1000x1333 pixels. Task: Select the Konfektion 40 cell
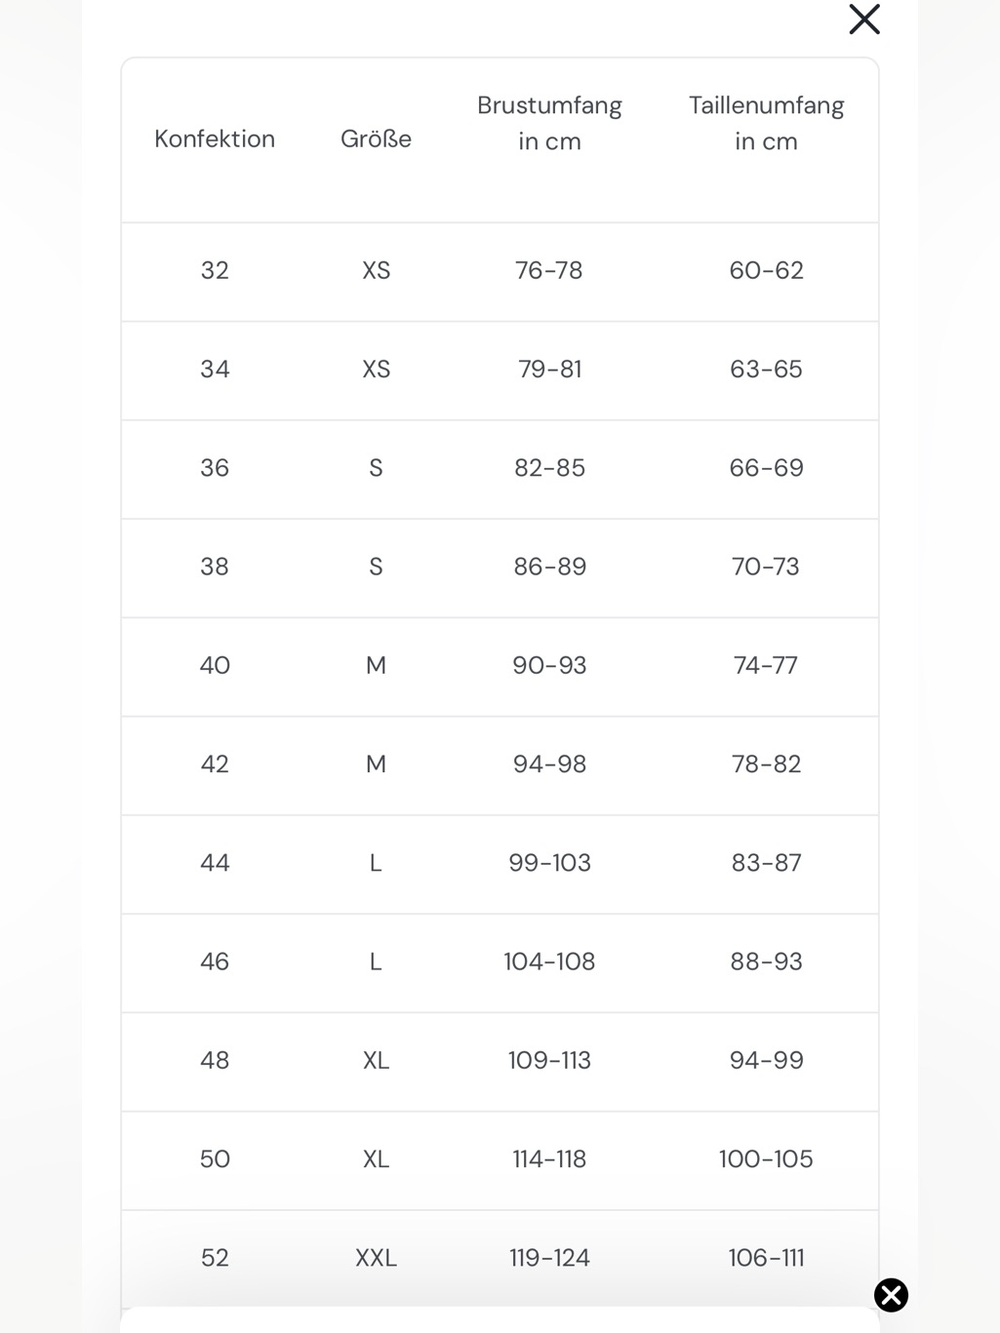click(215, 665)
